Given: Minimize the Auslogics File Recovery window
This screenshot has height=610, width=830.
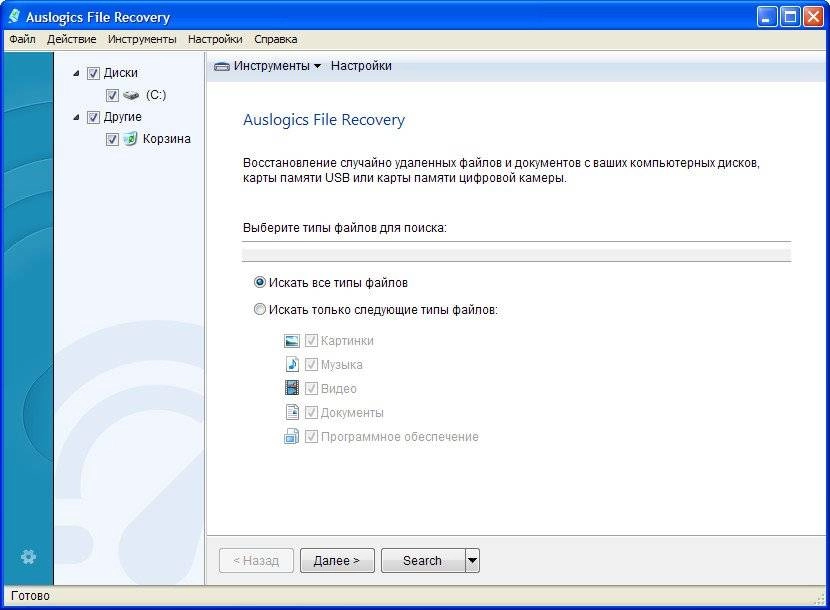Looking at the screenshot, I should tap(766, 16).
